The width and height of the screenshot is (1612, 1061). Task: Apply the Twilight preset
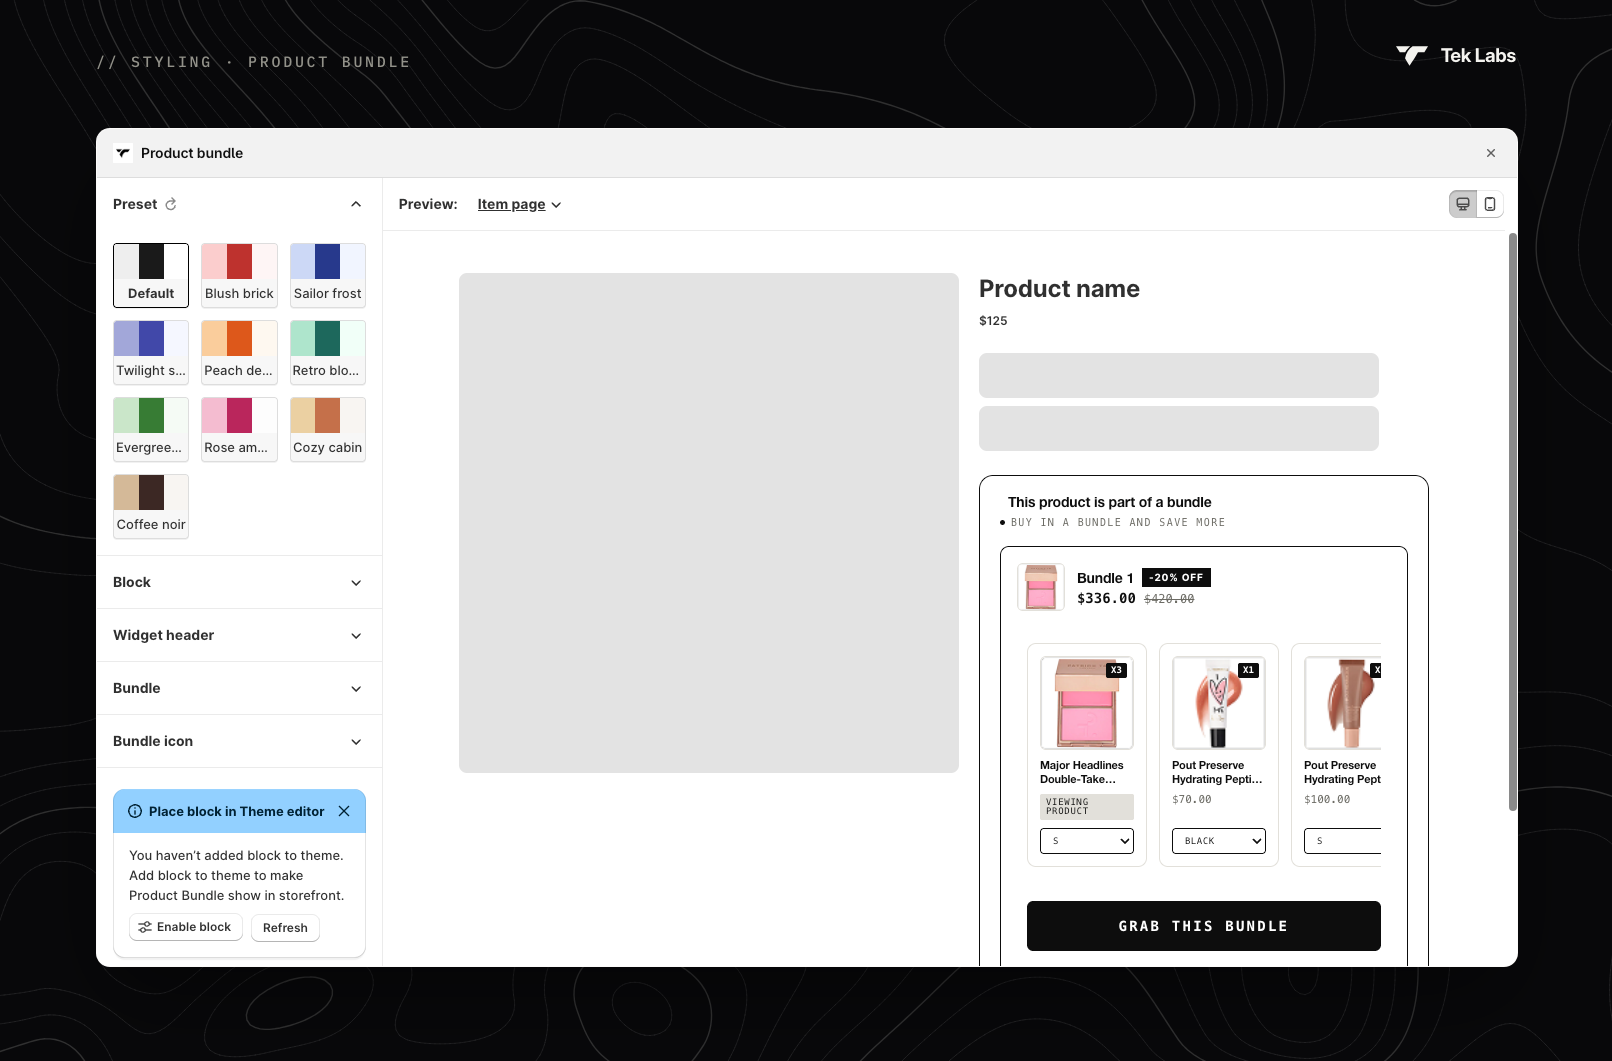[151, 352]
